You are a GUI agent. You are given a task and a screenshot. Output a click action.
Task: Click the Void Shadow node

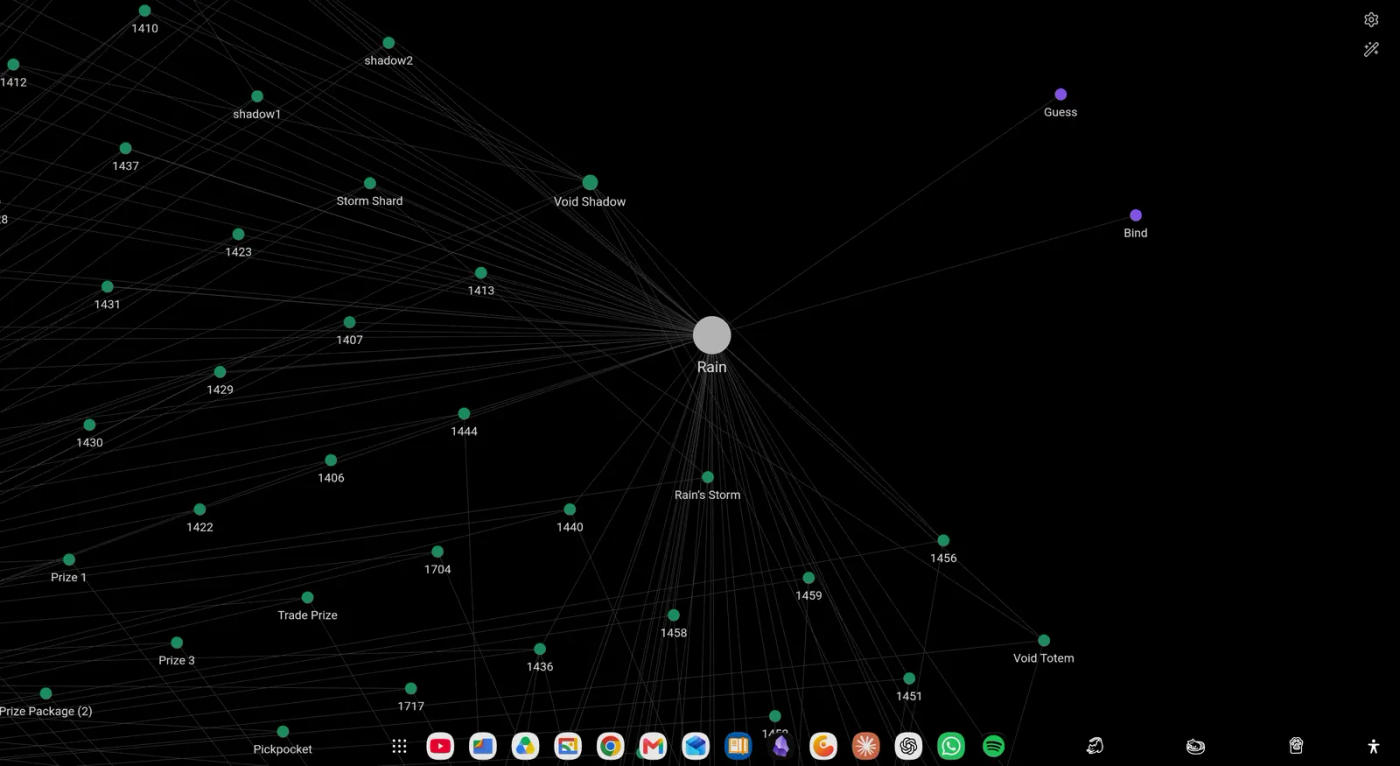[x=590, y=183]
